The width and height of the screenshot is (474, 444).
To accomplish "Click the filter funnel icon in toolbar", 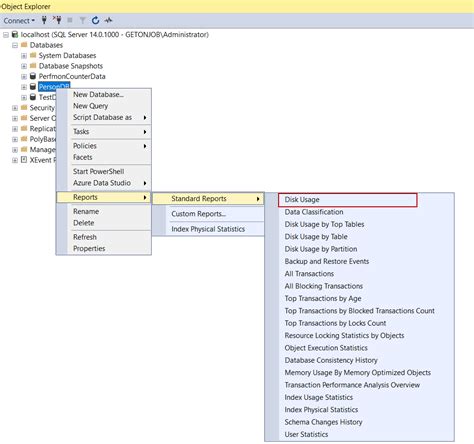I will tap(82, 21).
